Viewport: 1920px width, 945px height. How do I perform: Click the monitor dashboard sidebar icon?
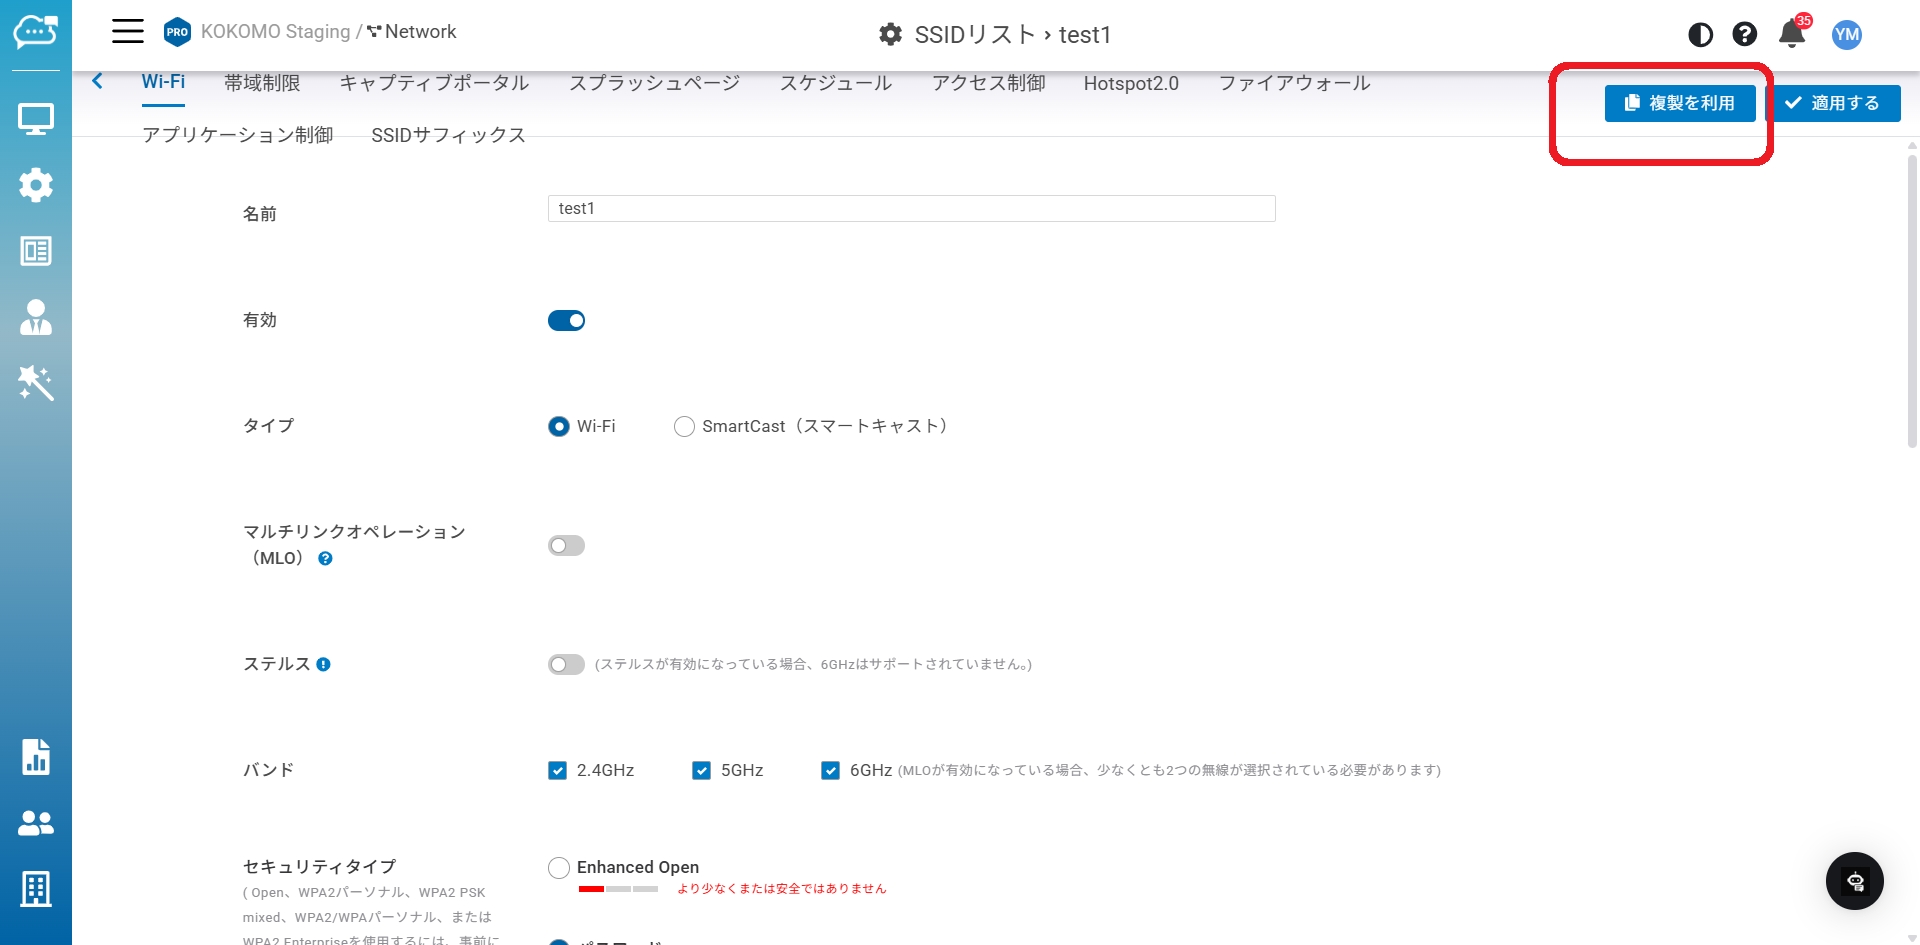[36, 120]
